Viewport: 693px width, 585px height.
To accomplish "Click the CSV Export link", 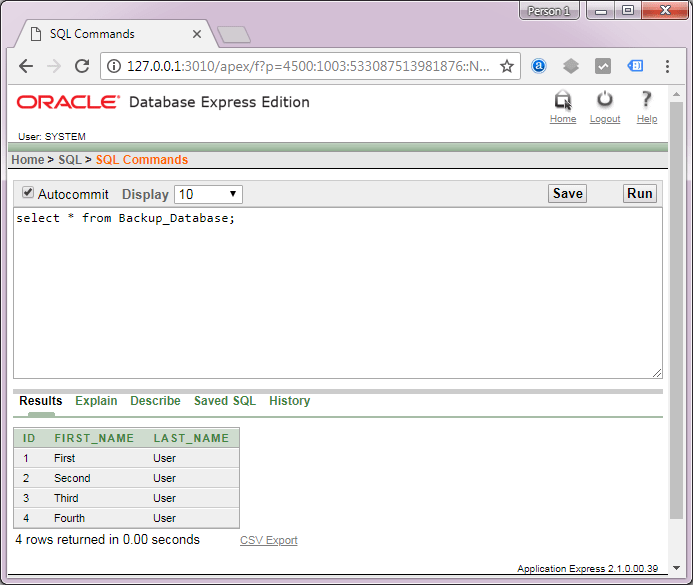I will (x=269, y=540).
